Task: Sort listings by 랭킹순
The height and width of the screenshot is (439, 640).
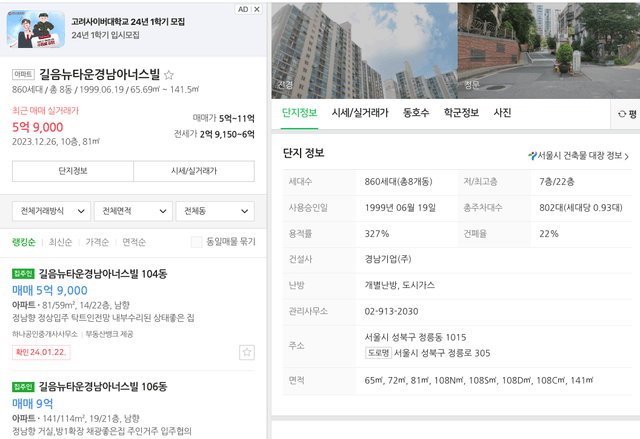Action: pos(24,242)
